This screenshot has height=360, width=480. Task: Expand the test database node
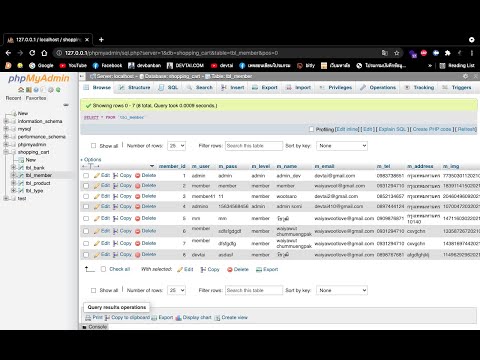6,198
